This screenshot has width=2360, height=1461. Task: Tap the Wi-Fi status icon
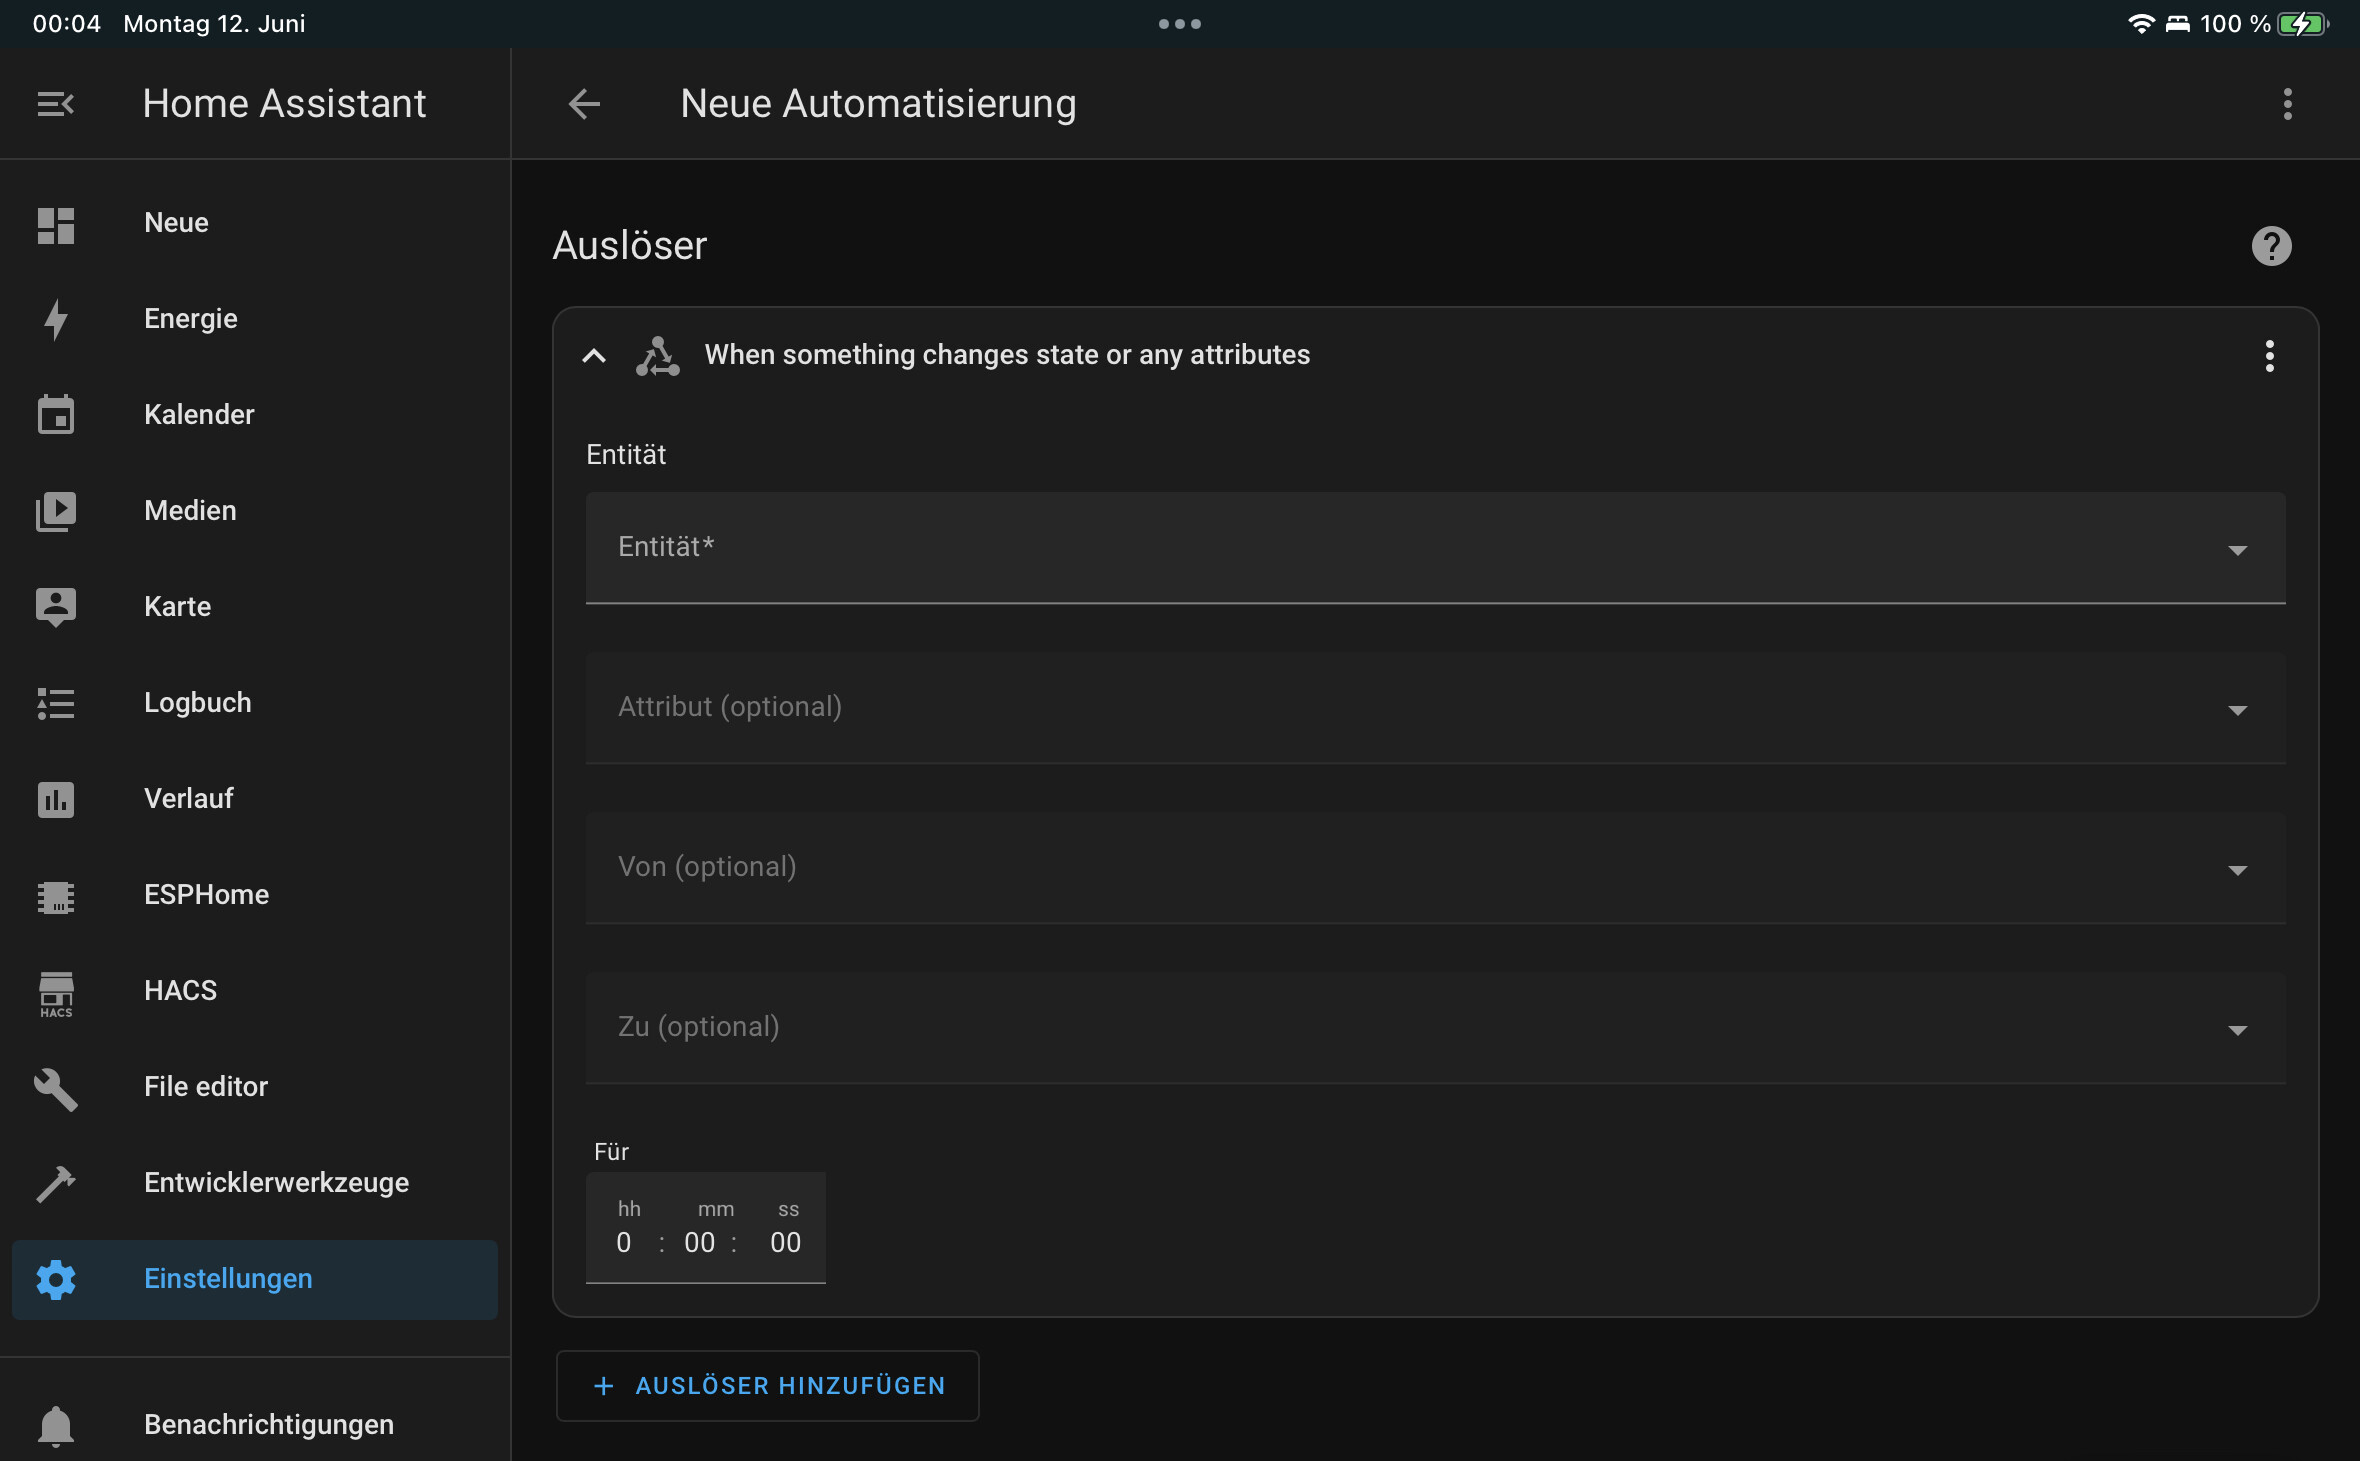pyautogui.click(x=2141, y=24)
